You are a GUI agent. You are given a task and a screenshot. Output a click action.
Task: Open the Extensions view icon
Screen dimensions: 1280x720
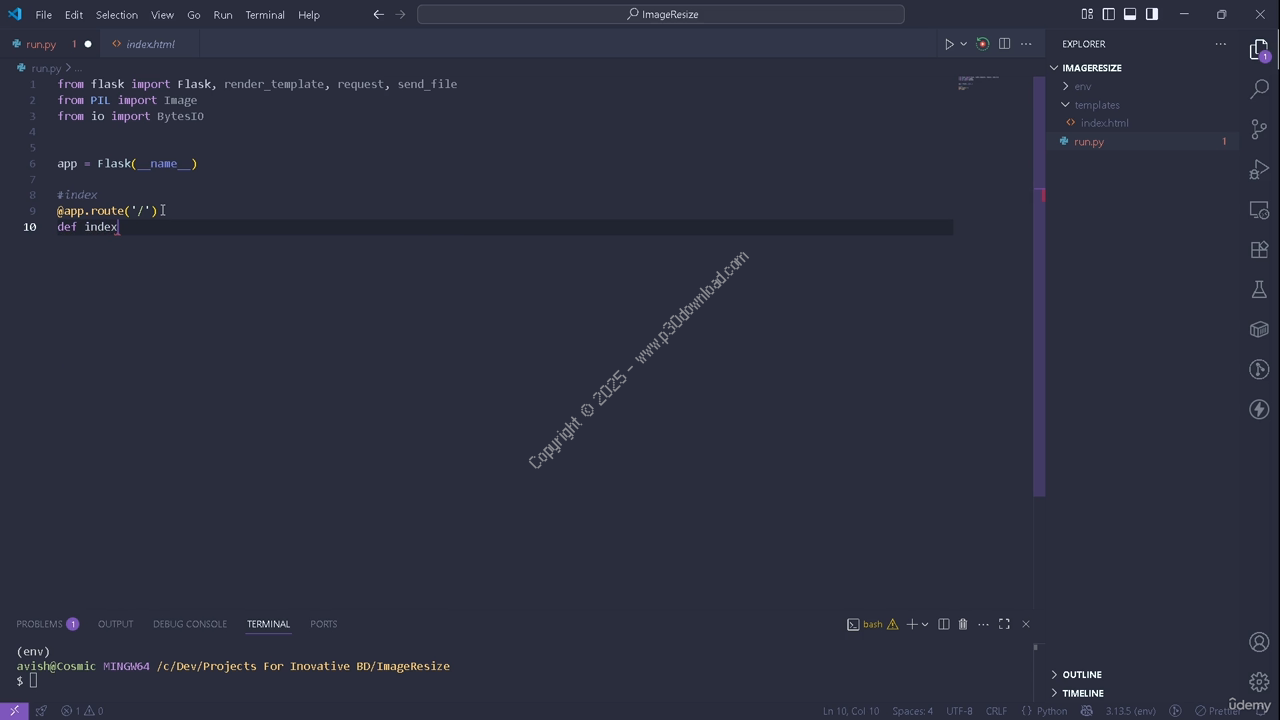pyautogui.click(x=1259, y=250)
